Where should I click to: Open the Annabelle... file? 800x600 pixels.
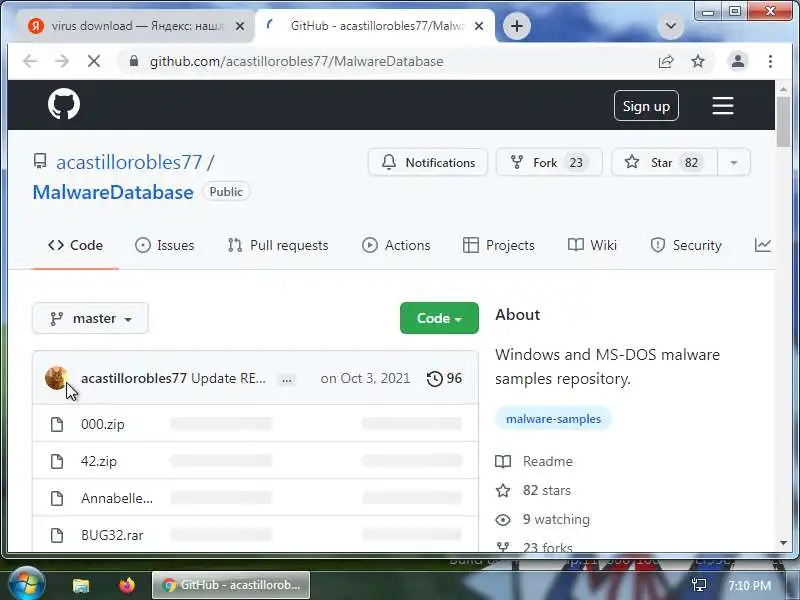[117, 498]
